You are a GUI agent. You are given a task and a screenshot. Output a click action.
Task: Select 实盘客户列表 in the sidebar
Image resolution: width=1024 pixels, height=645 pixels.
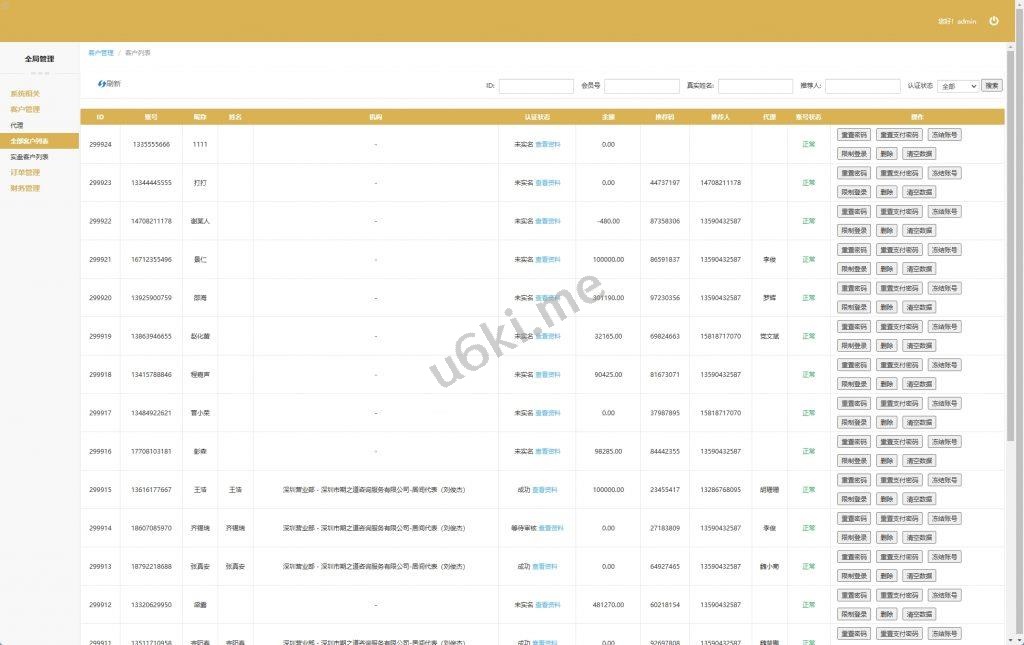(x=29, y=157)
